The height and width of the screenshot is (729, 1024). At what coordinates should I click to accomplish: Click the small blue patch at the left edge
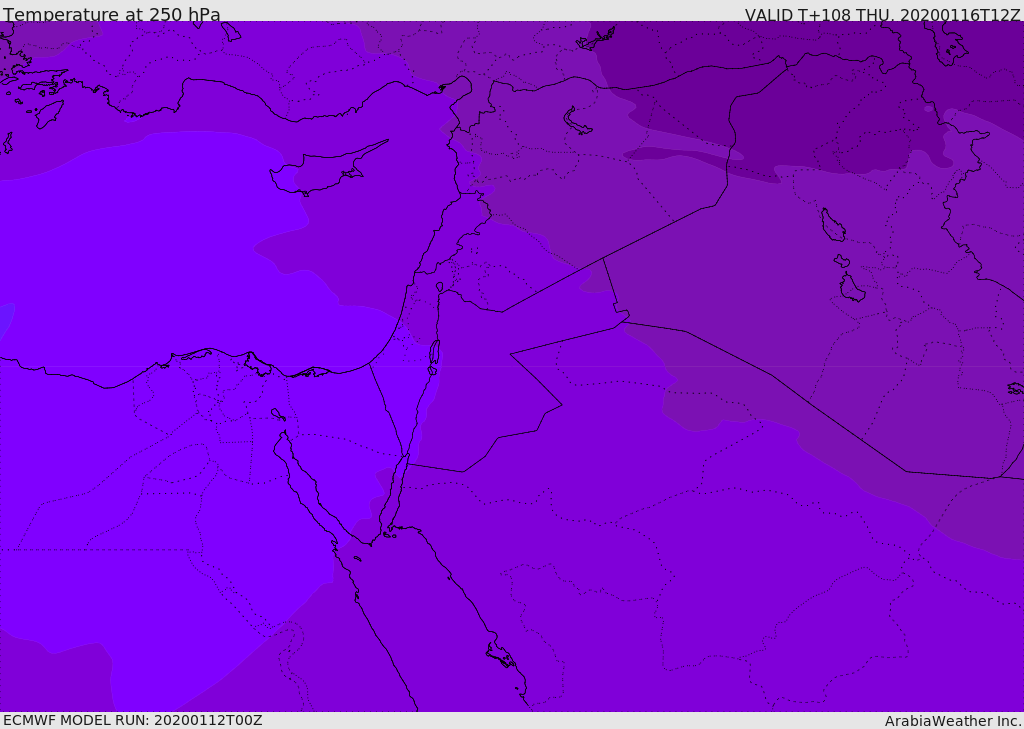coord(5,321)
